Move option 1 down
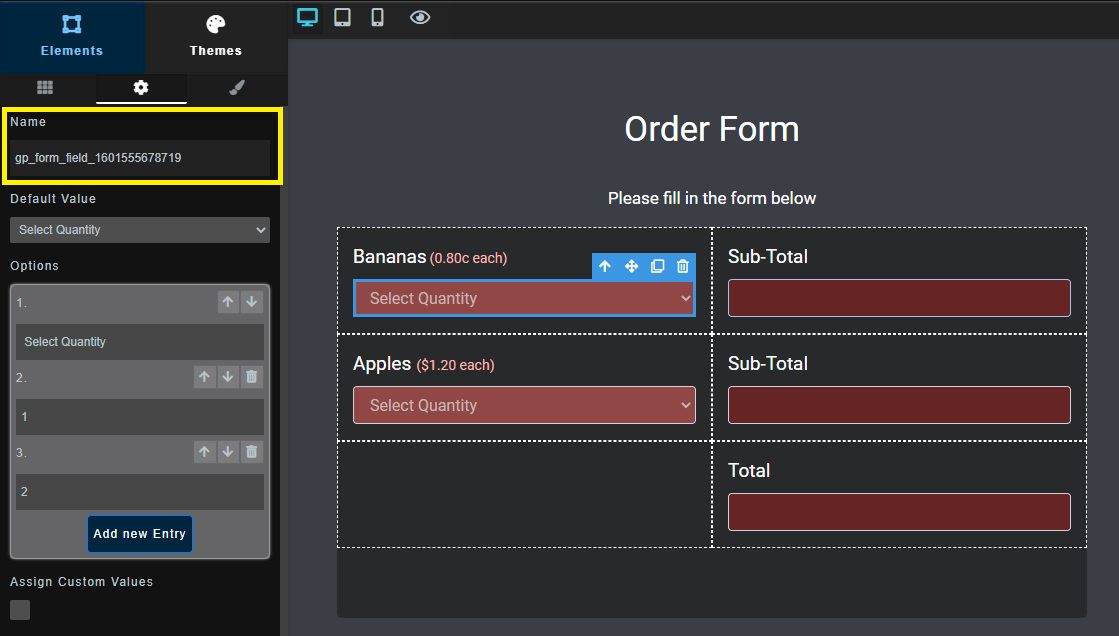Image resolution: width=1119 pixels, height=636 pixels. [x=251, y=302]
